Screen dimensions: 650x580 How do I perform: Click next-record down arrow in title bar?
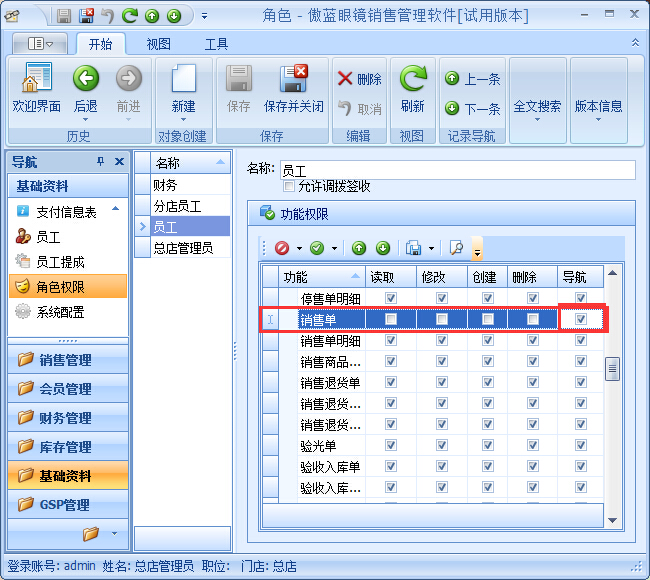coord(174,16)
